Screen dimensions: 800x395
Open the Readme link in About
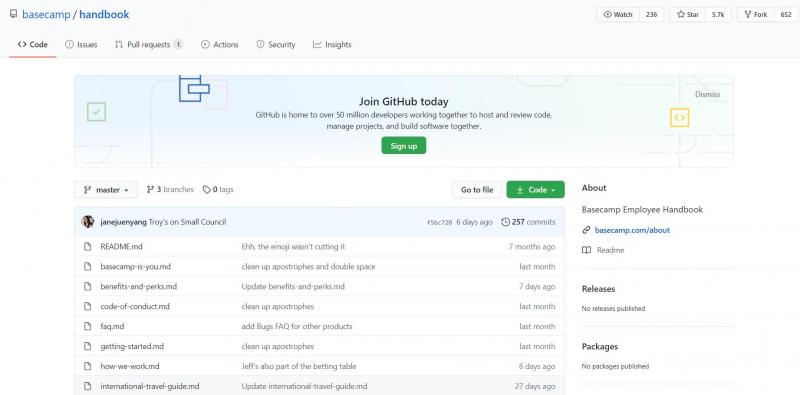(x=610, y=250)
